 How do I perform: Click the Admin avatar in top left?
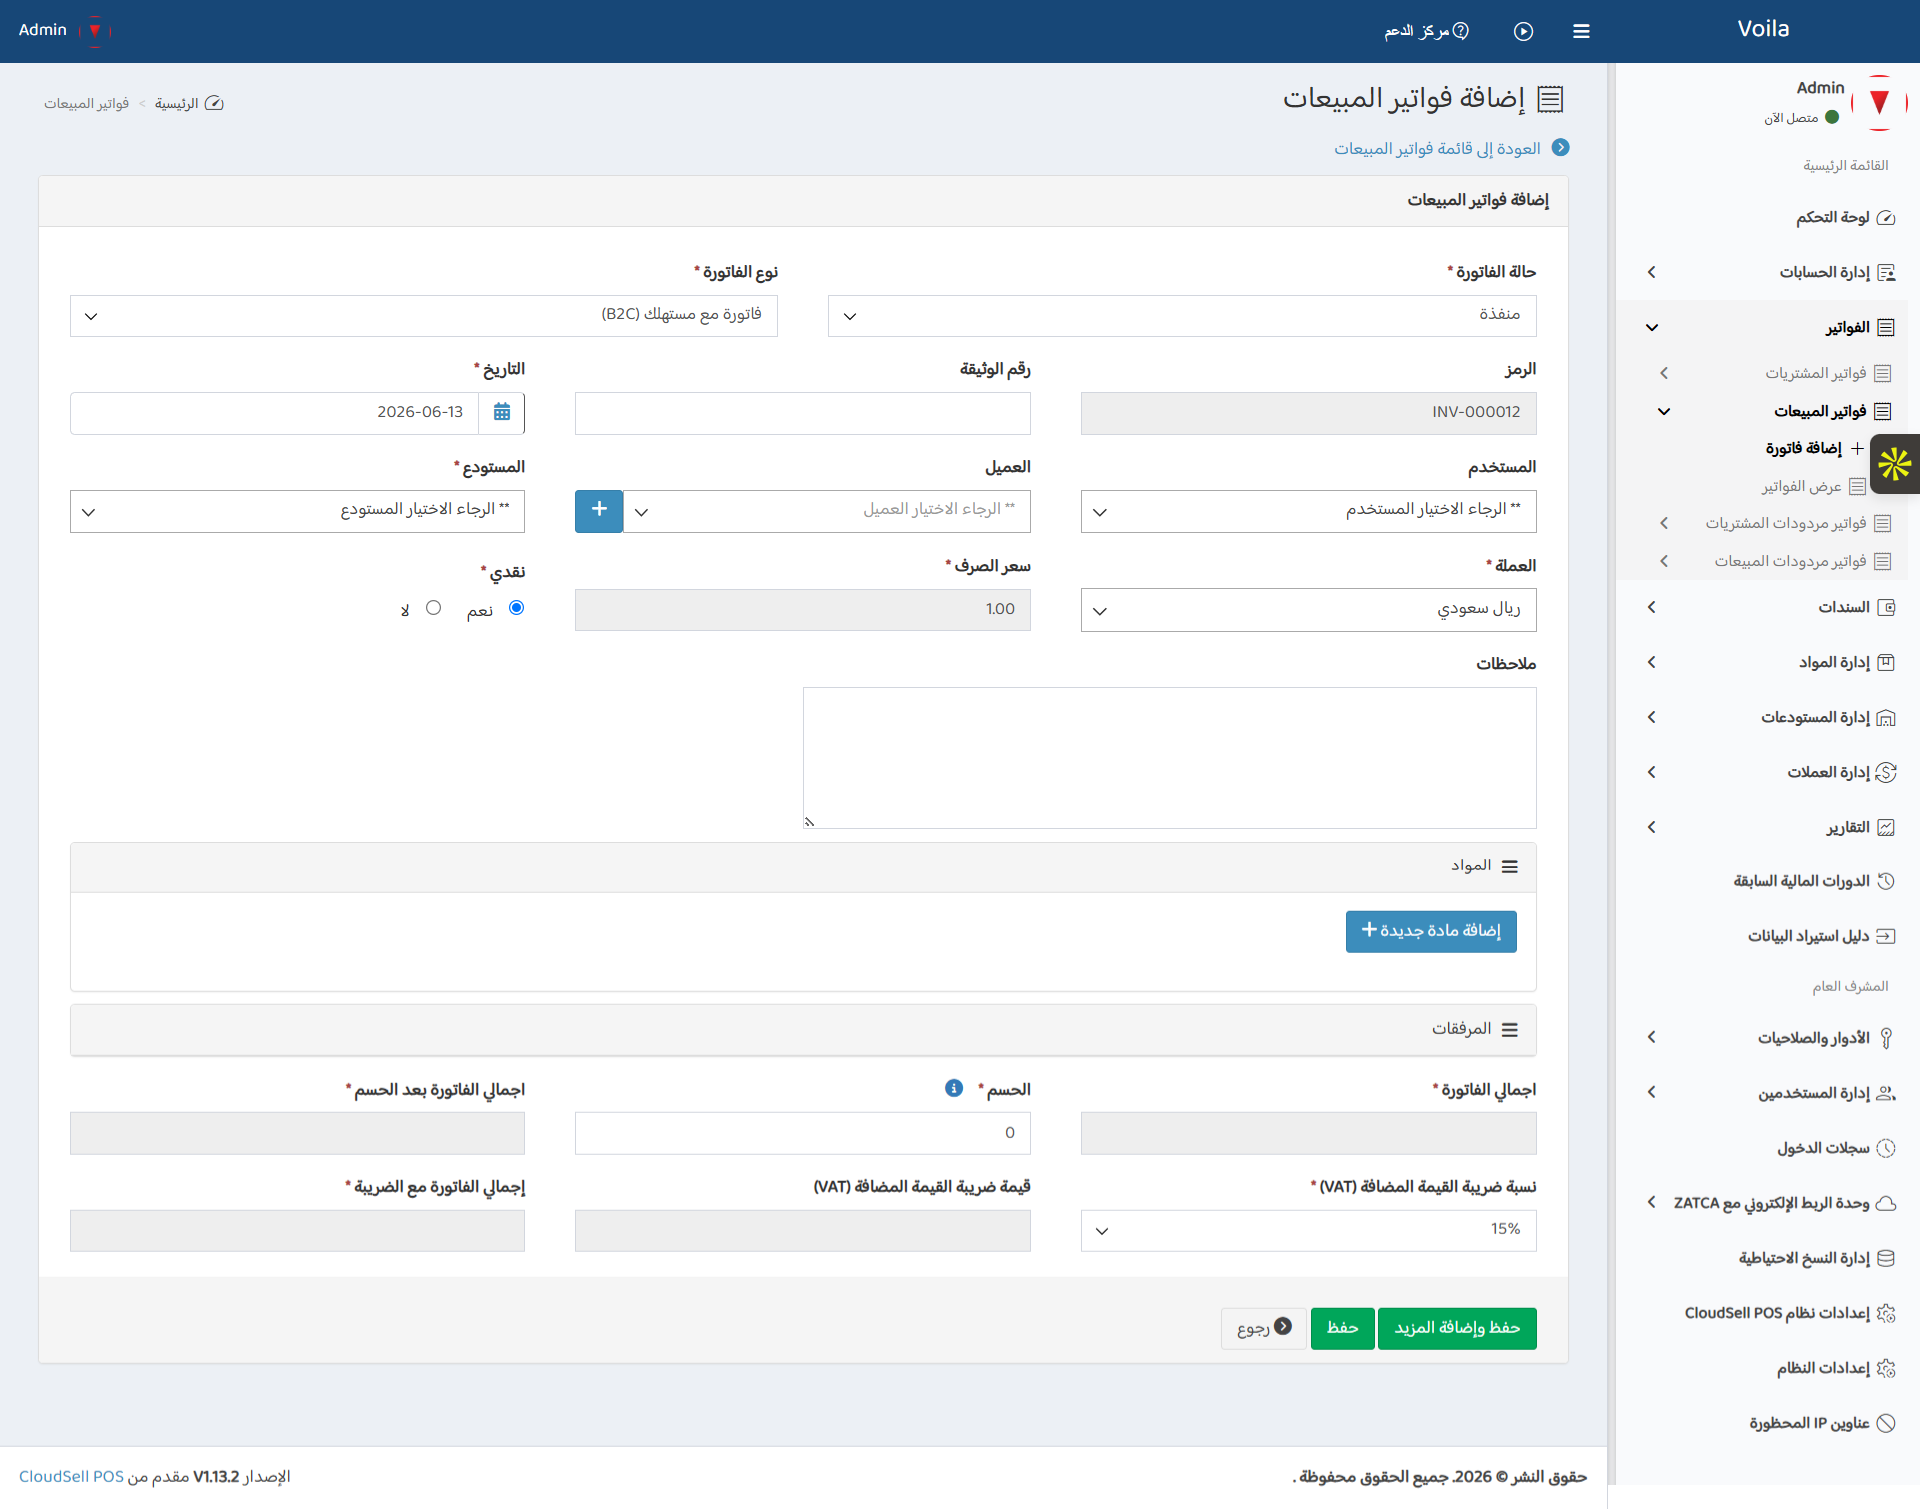[x=95, y=30]
